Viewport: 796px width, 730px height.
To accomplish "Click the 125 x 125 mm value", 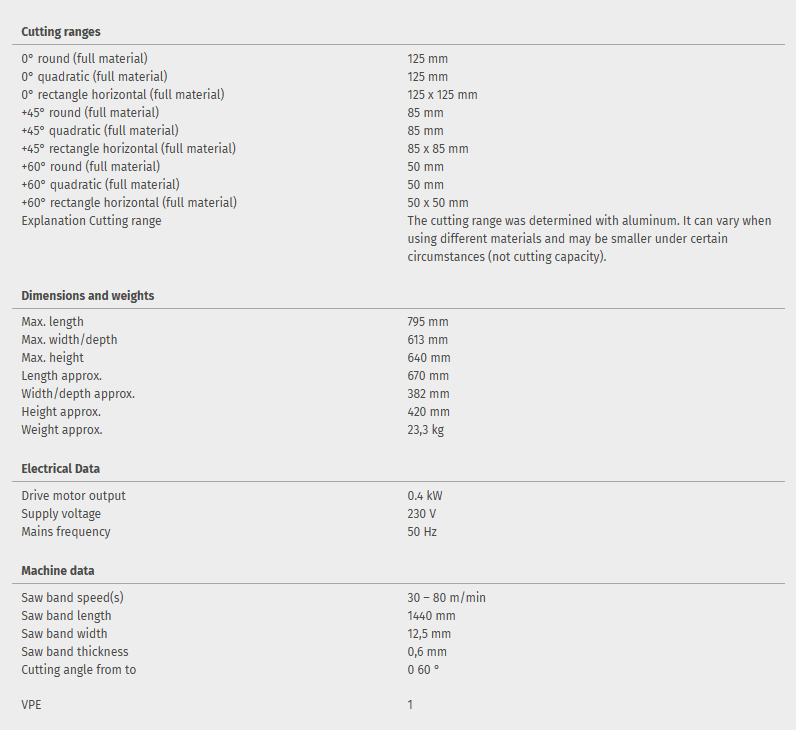I will point(442,95).
